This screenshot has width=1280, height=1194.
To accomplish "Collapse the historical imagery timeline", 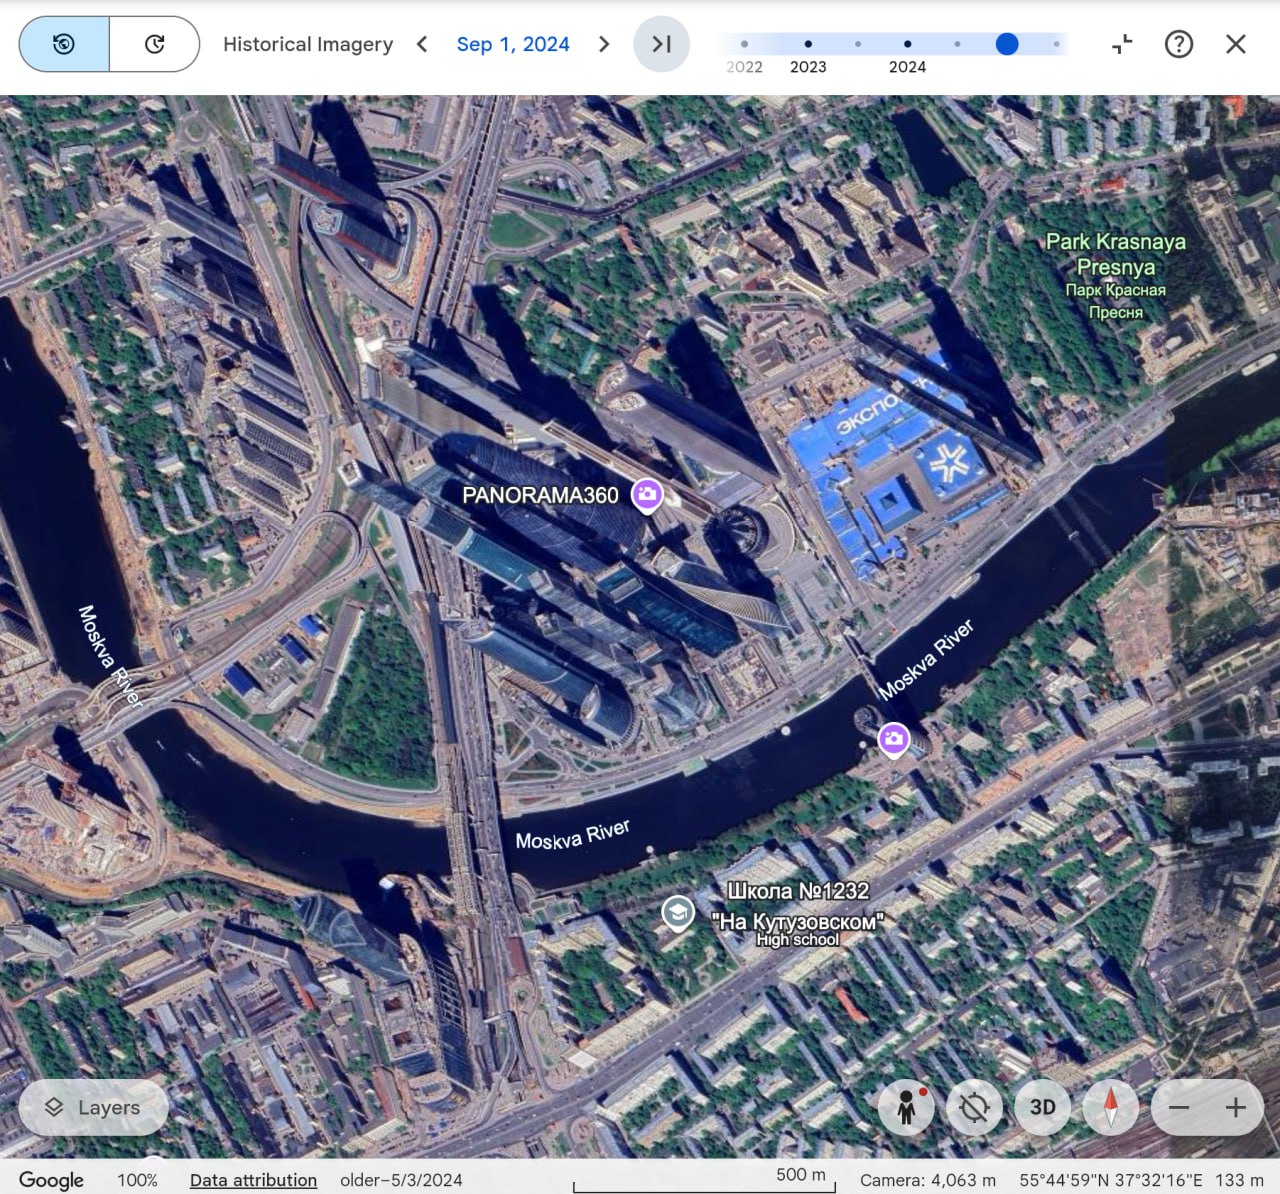I will pyautogui.click(x=1122, y=44).
